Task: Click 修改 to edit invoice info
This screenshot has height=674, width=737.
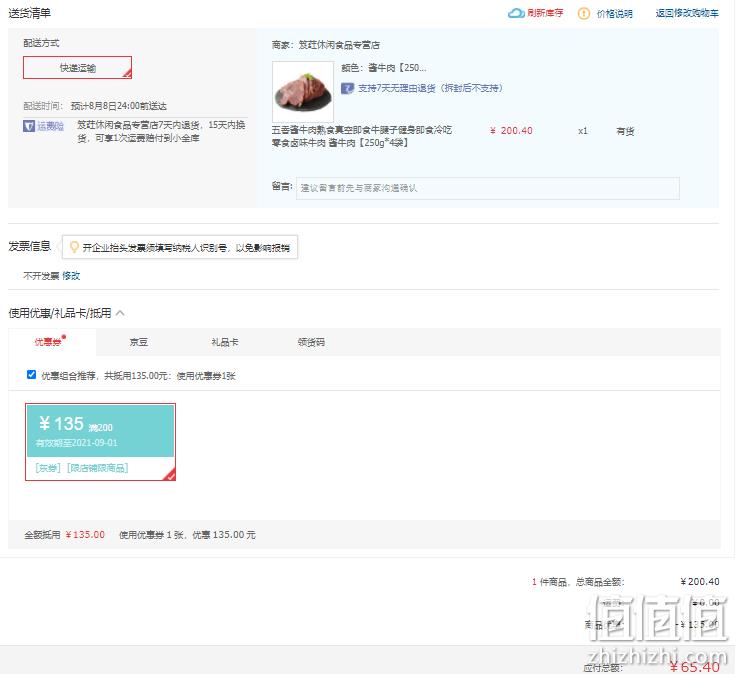Action: tap(71, 276)
